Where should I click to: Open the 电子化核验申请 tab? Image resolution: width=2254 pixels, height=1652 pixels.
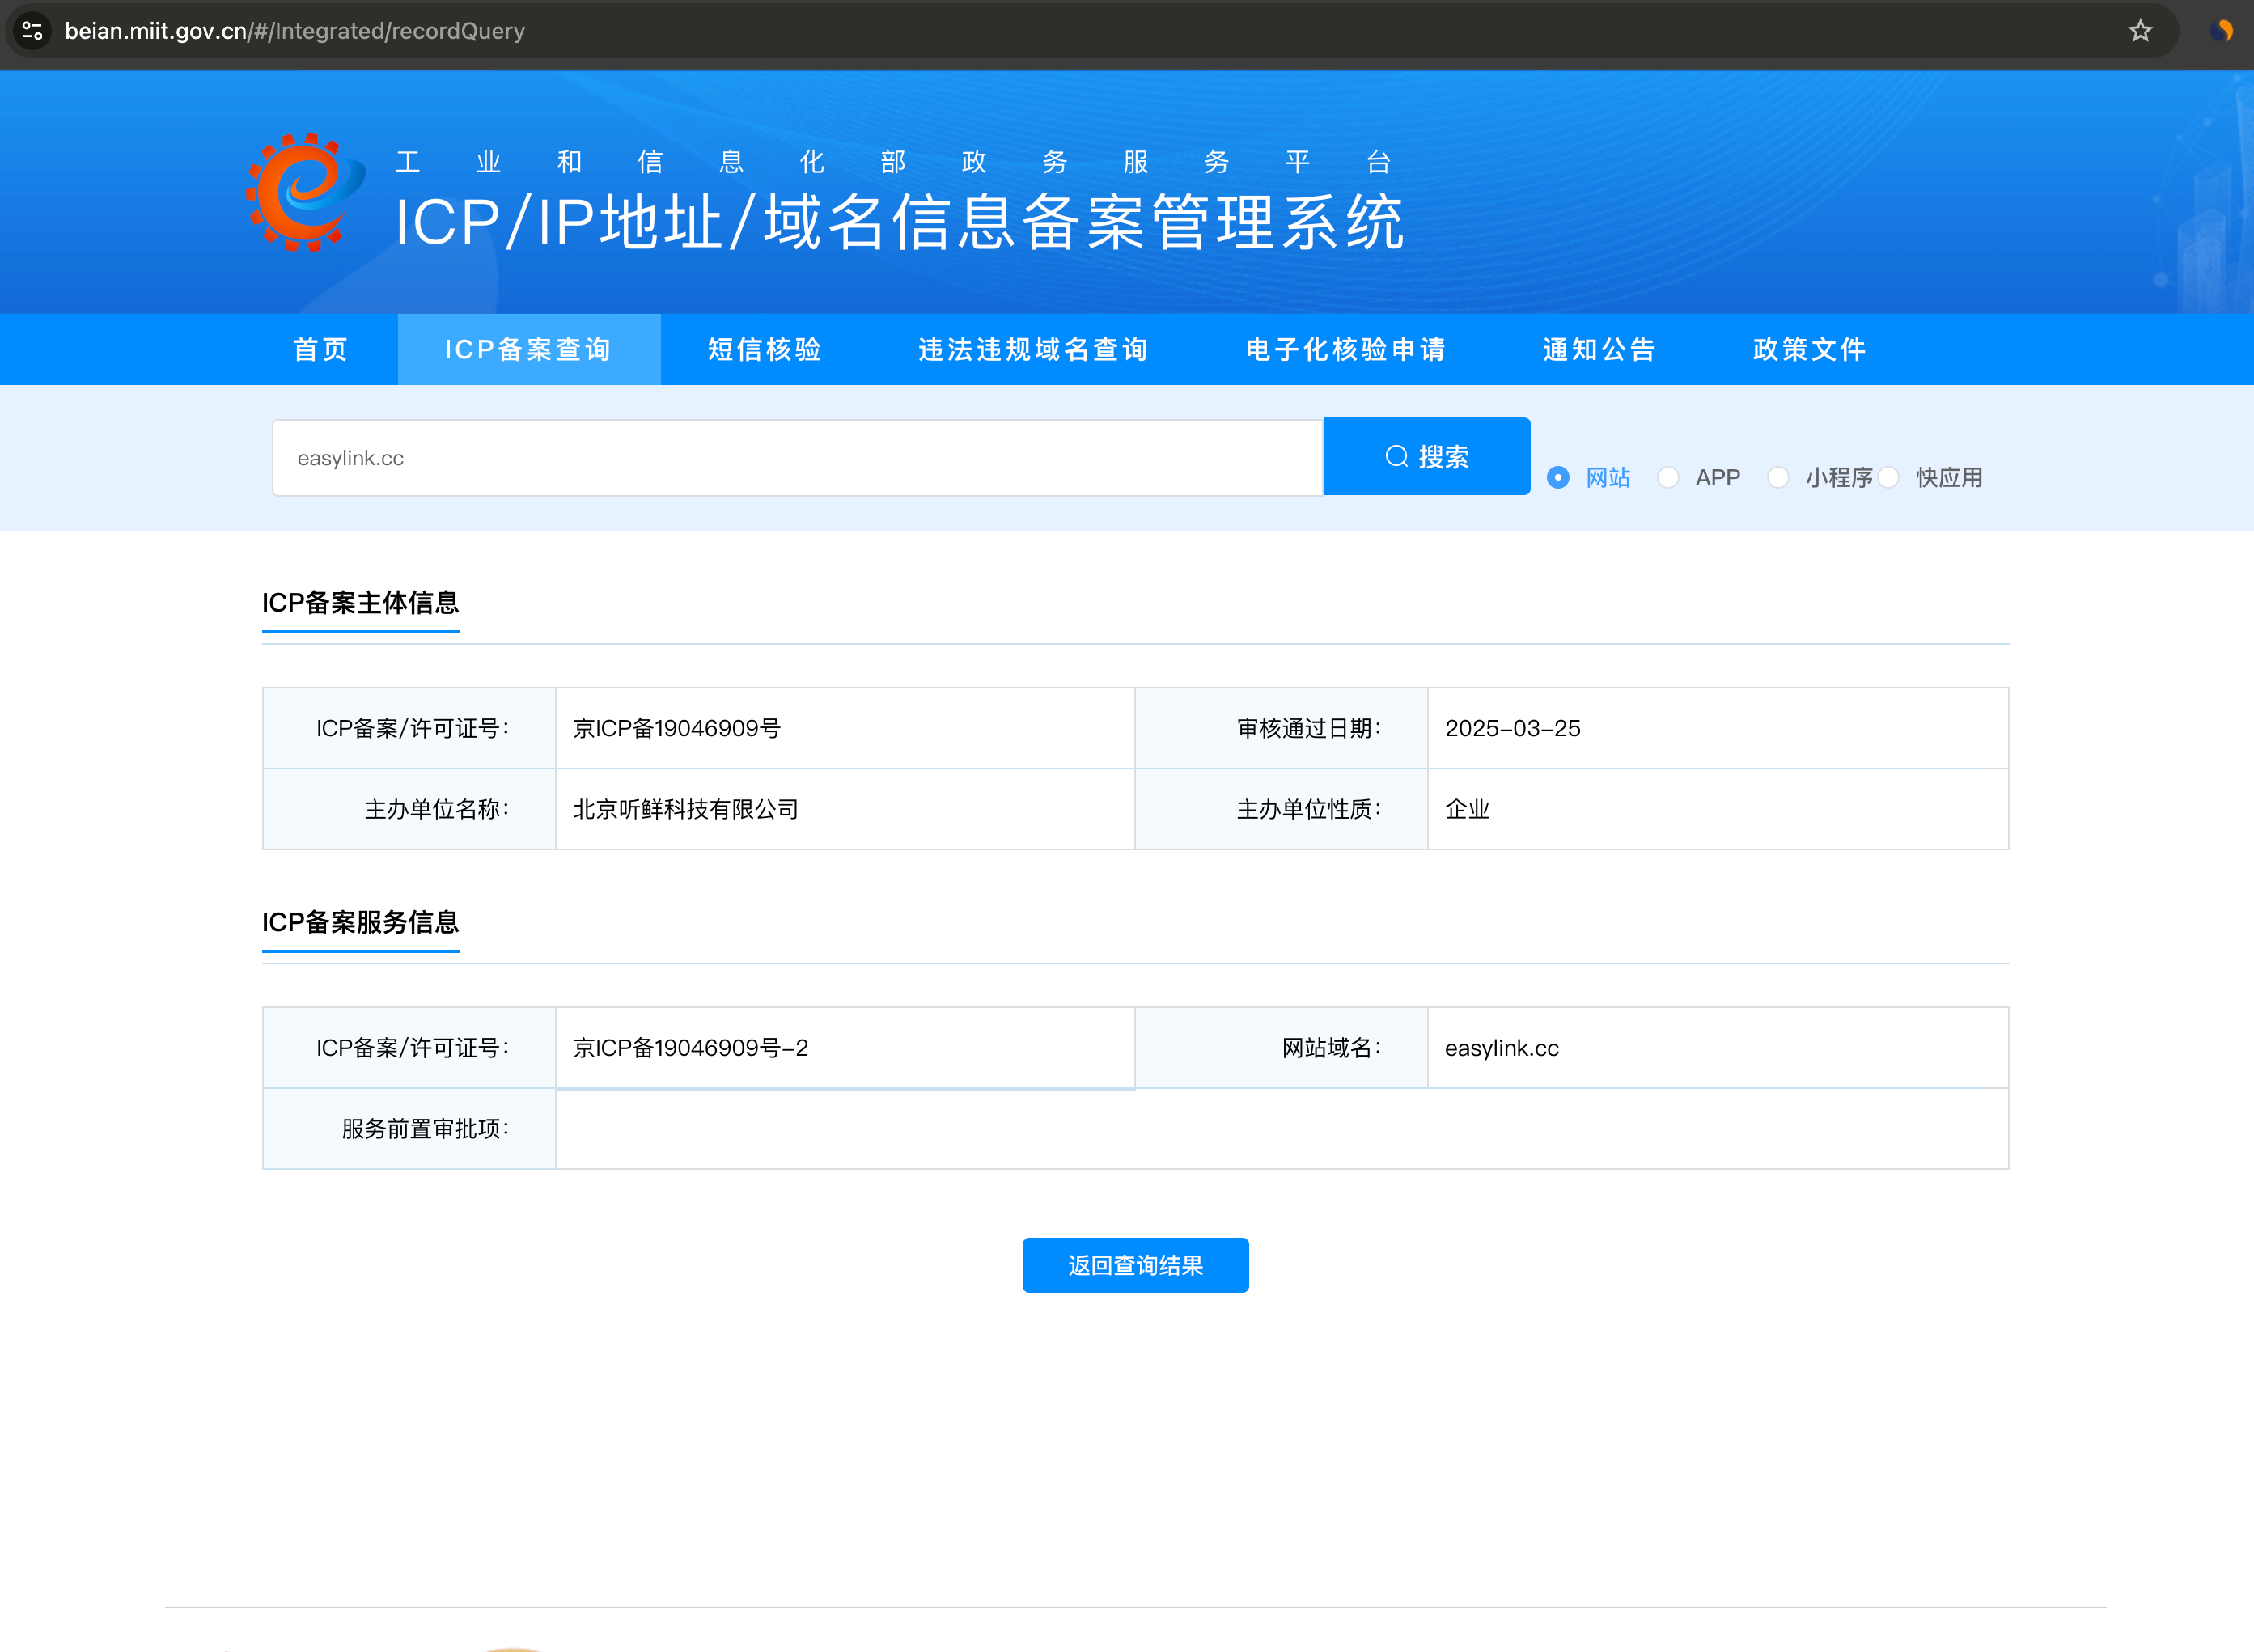click(x=1346, y=350)
